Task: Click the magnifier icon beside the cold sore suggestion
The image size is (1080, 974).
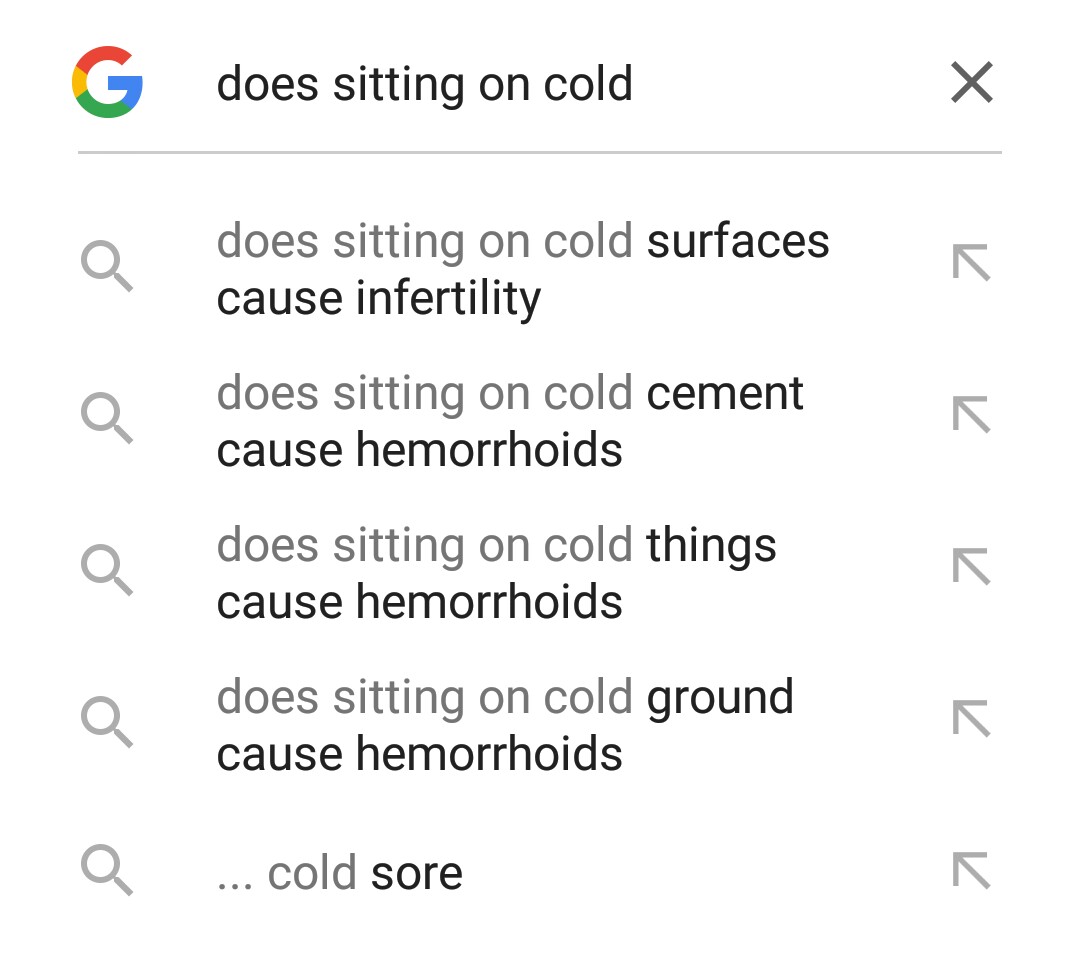Action: [x=106, y=872]
